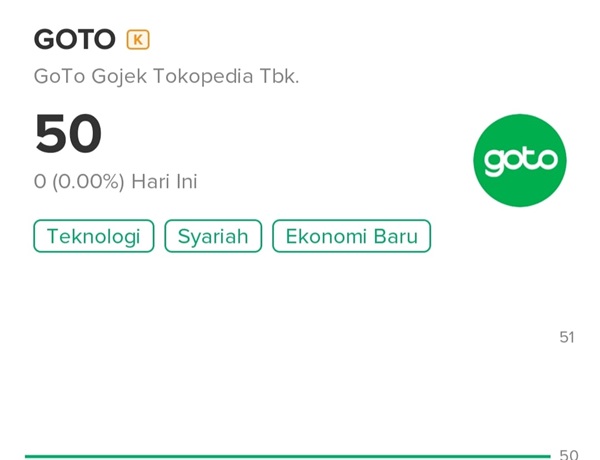Tap the Hari Ini period label

pyautogui.click(x=165, y=181)
